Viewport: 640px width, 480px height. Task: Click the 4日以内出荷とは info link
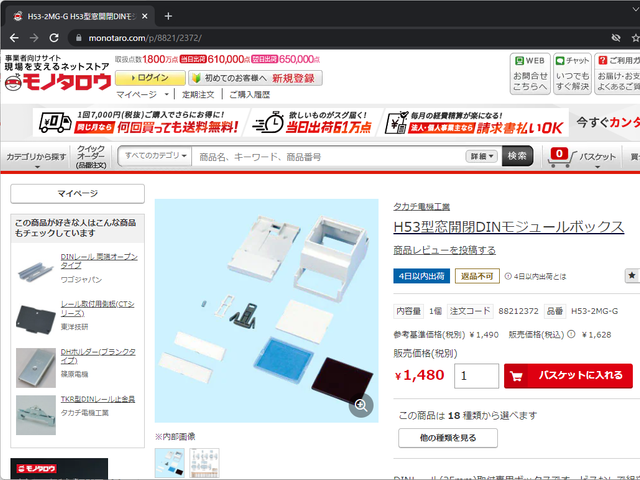tap(535, 276)
